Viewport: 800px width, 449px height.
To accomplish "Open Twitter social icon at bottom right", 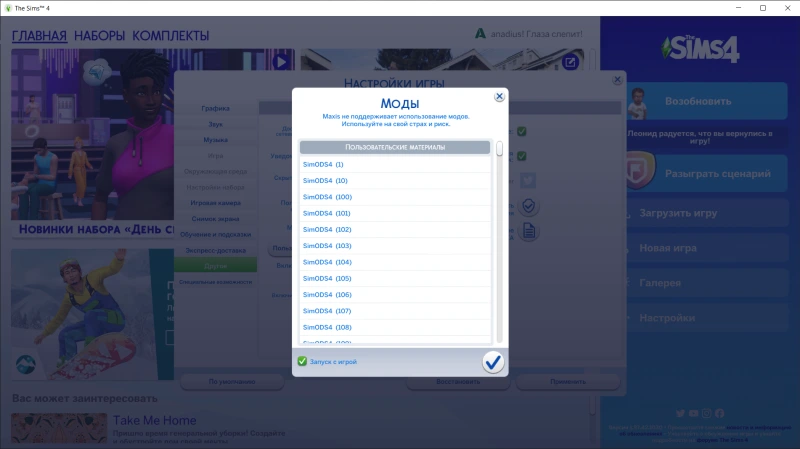I will [680, 413].
